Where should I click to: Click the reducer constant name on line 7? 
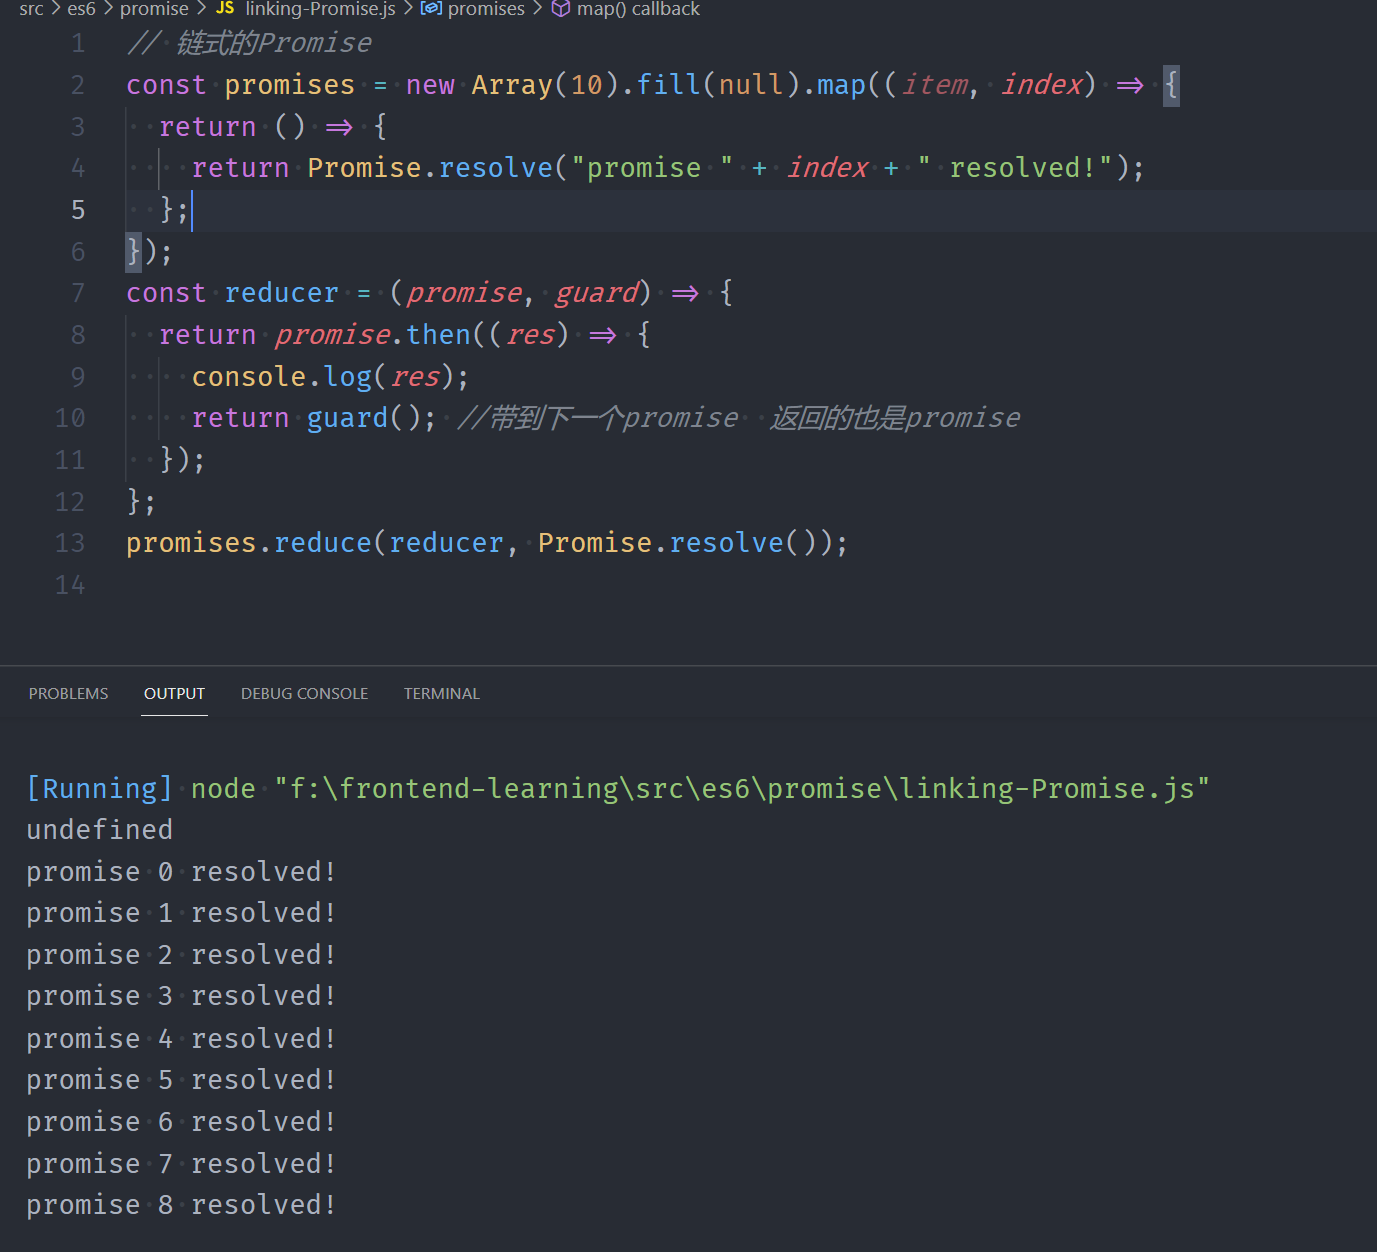(x=281, y=293)
